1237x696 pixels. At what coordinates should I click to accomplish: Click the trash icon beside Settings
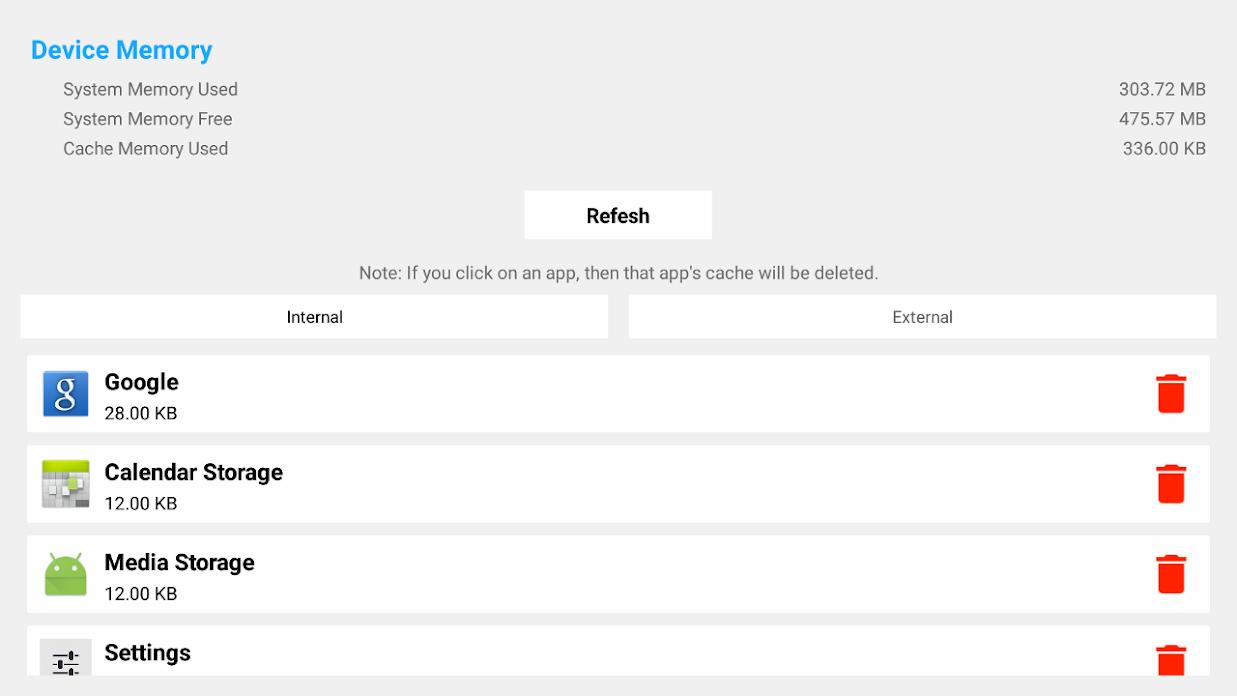1171,661
